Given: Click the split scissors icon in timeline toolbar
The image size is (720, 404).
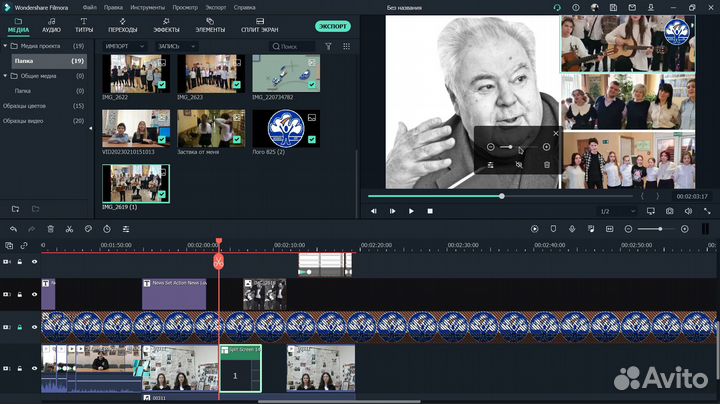Looking at the screenshot, I should coord(69,229).
